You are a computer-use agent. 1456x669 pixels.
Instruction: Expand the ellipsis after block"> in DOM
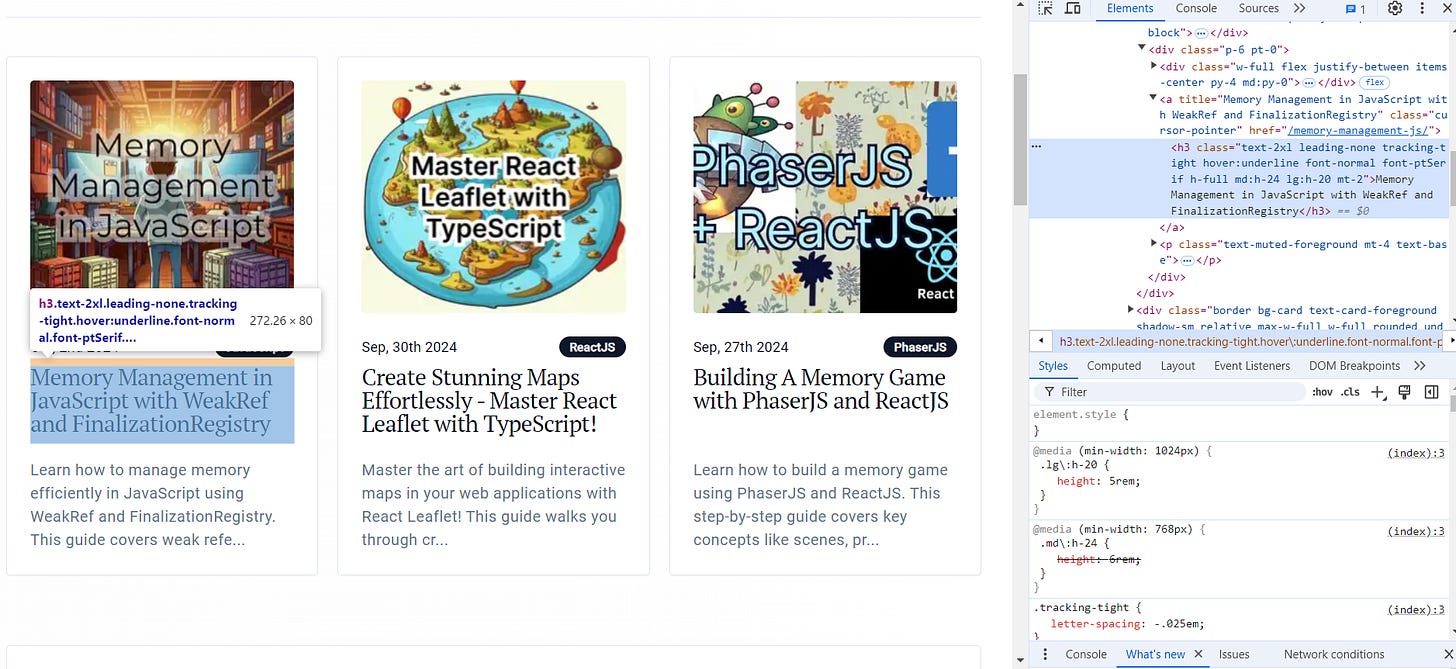point(1201,33)
